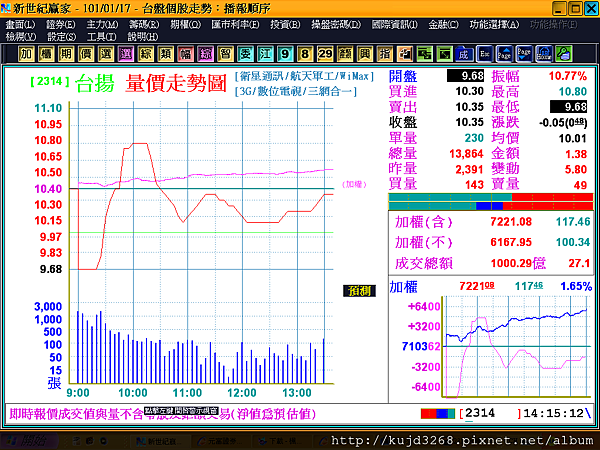Screen dimensions: 600x450
Task: Click the pink 選 toolbar icon
Action: (126, 54)
